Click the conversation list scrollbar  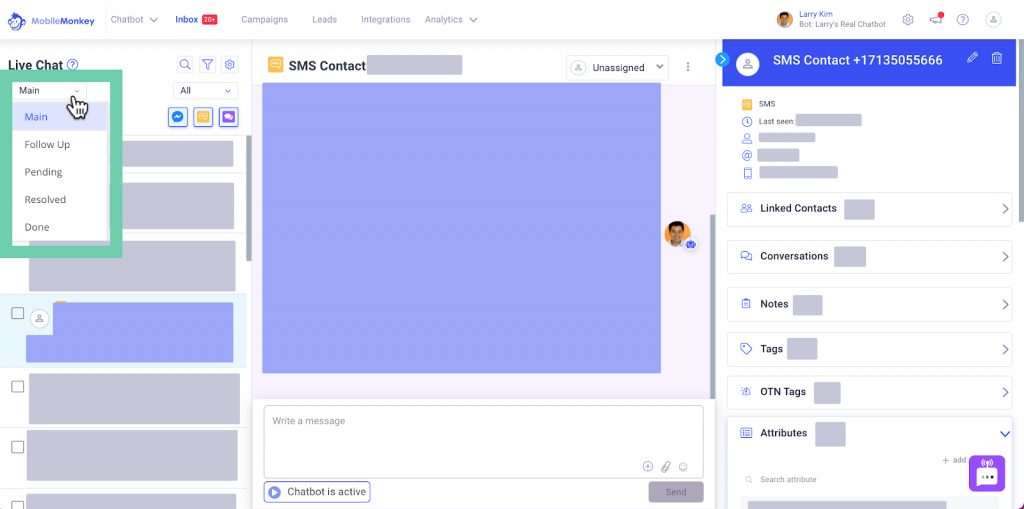tap(248, 198)
